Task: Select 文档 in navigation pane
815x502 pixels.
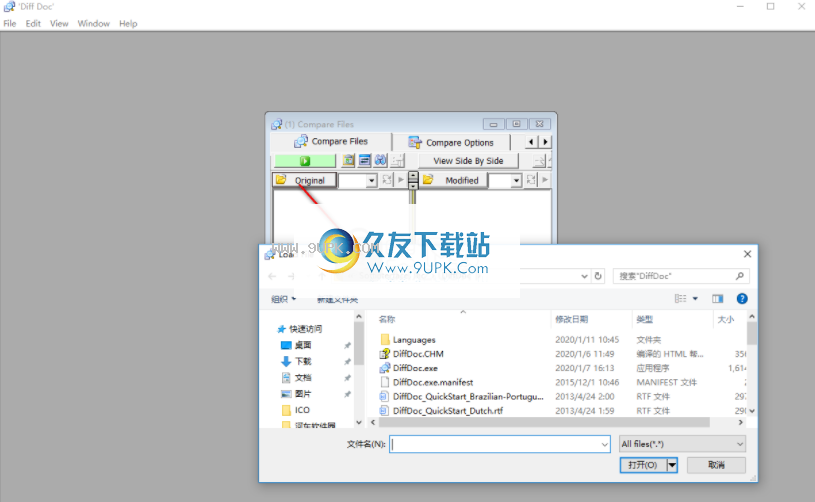Action: pyautogui.click(x=303, y=377)
